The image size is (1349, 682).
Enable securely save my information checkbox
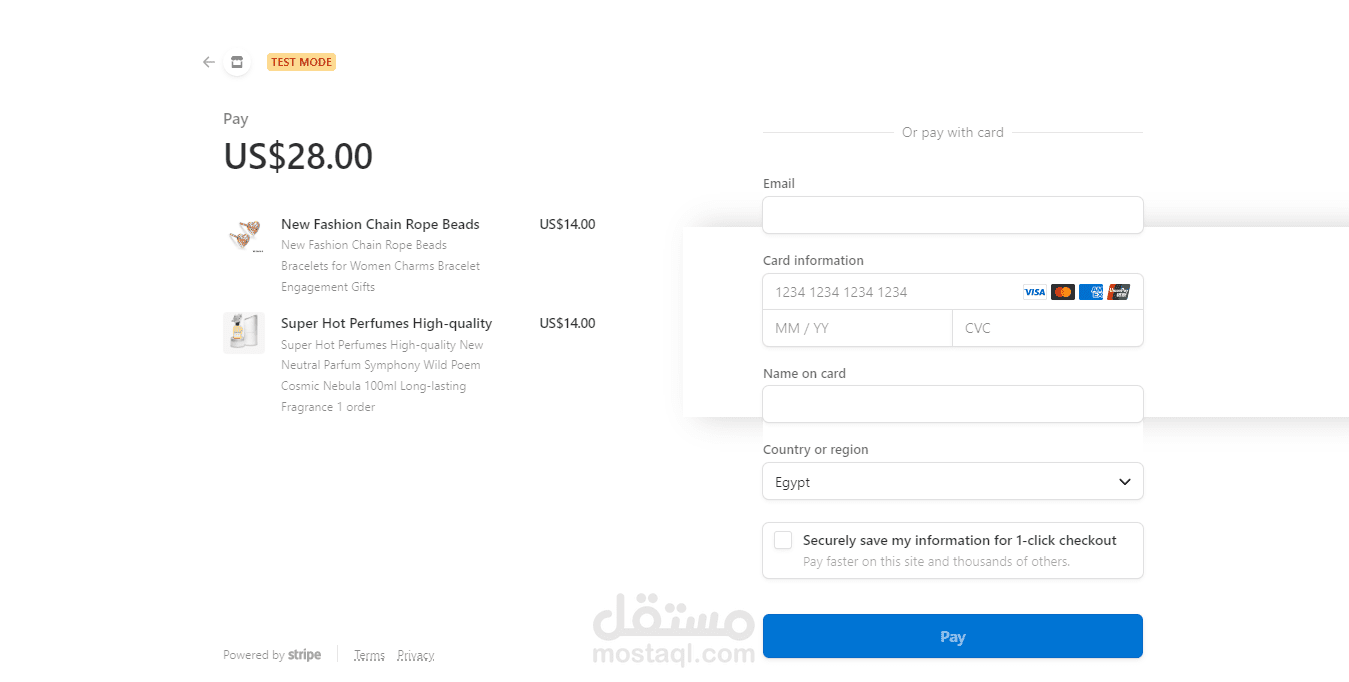[783, 540]
